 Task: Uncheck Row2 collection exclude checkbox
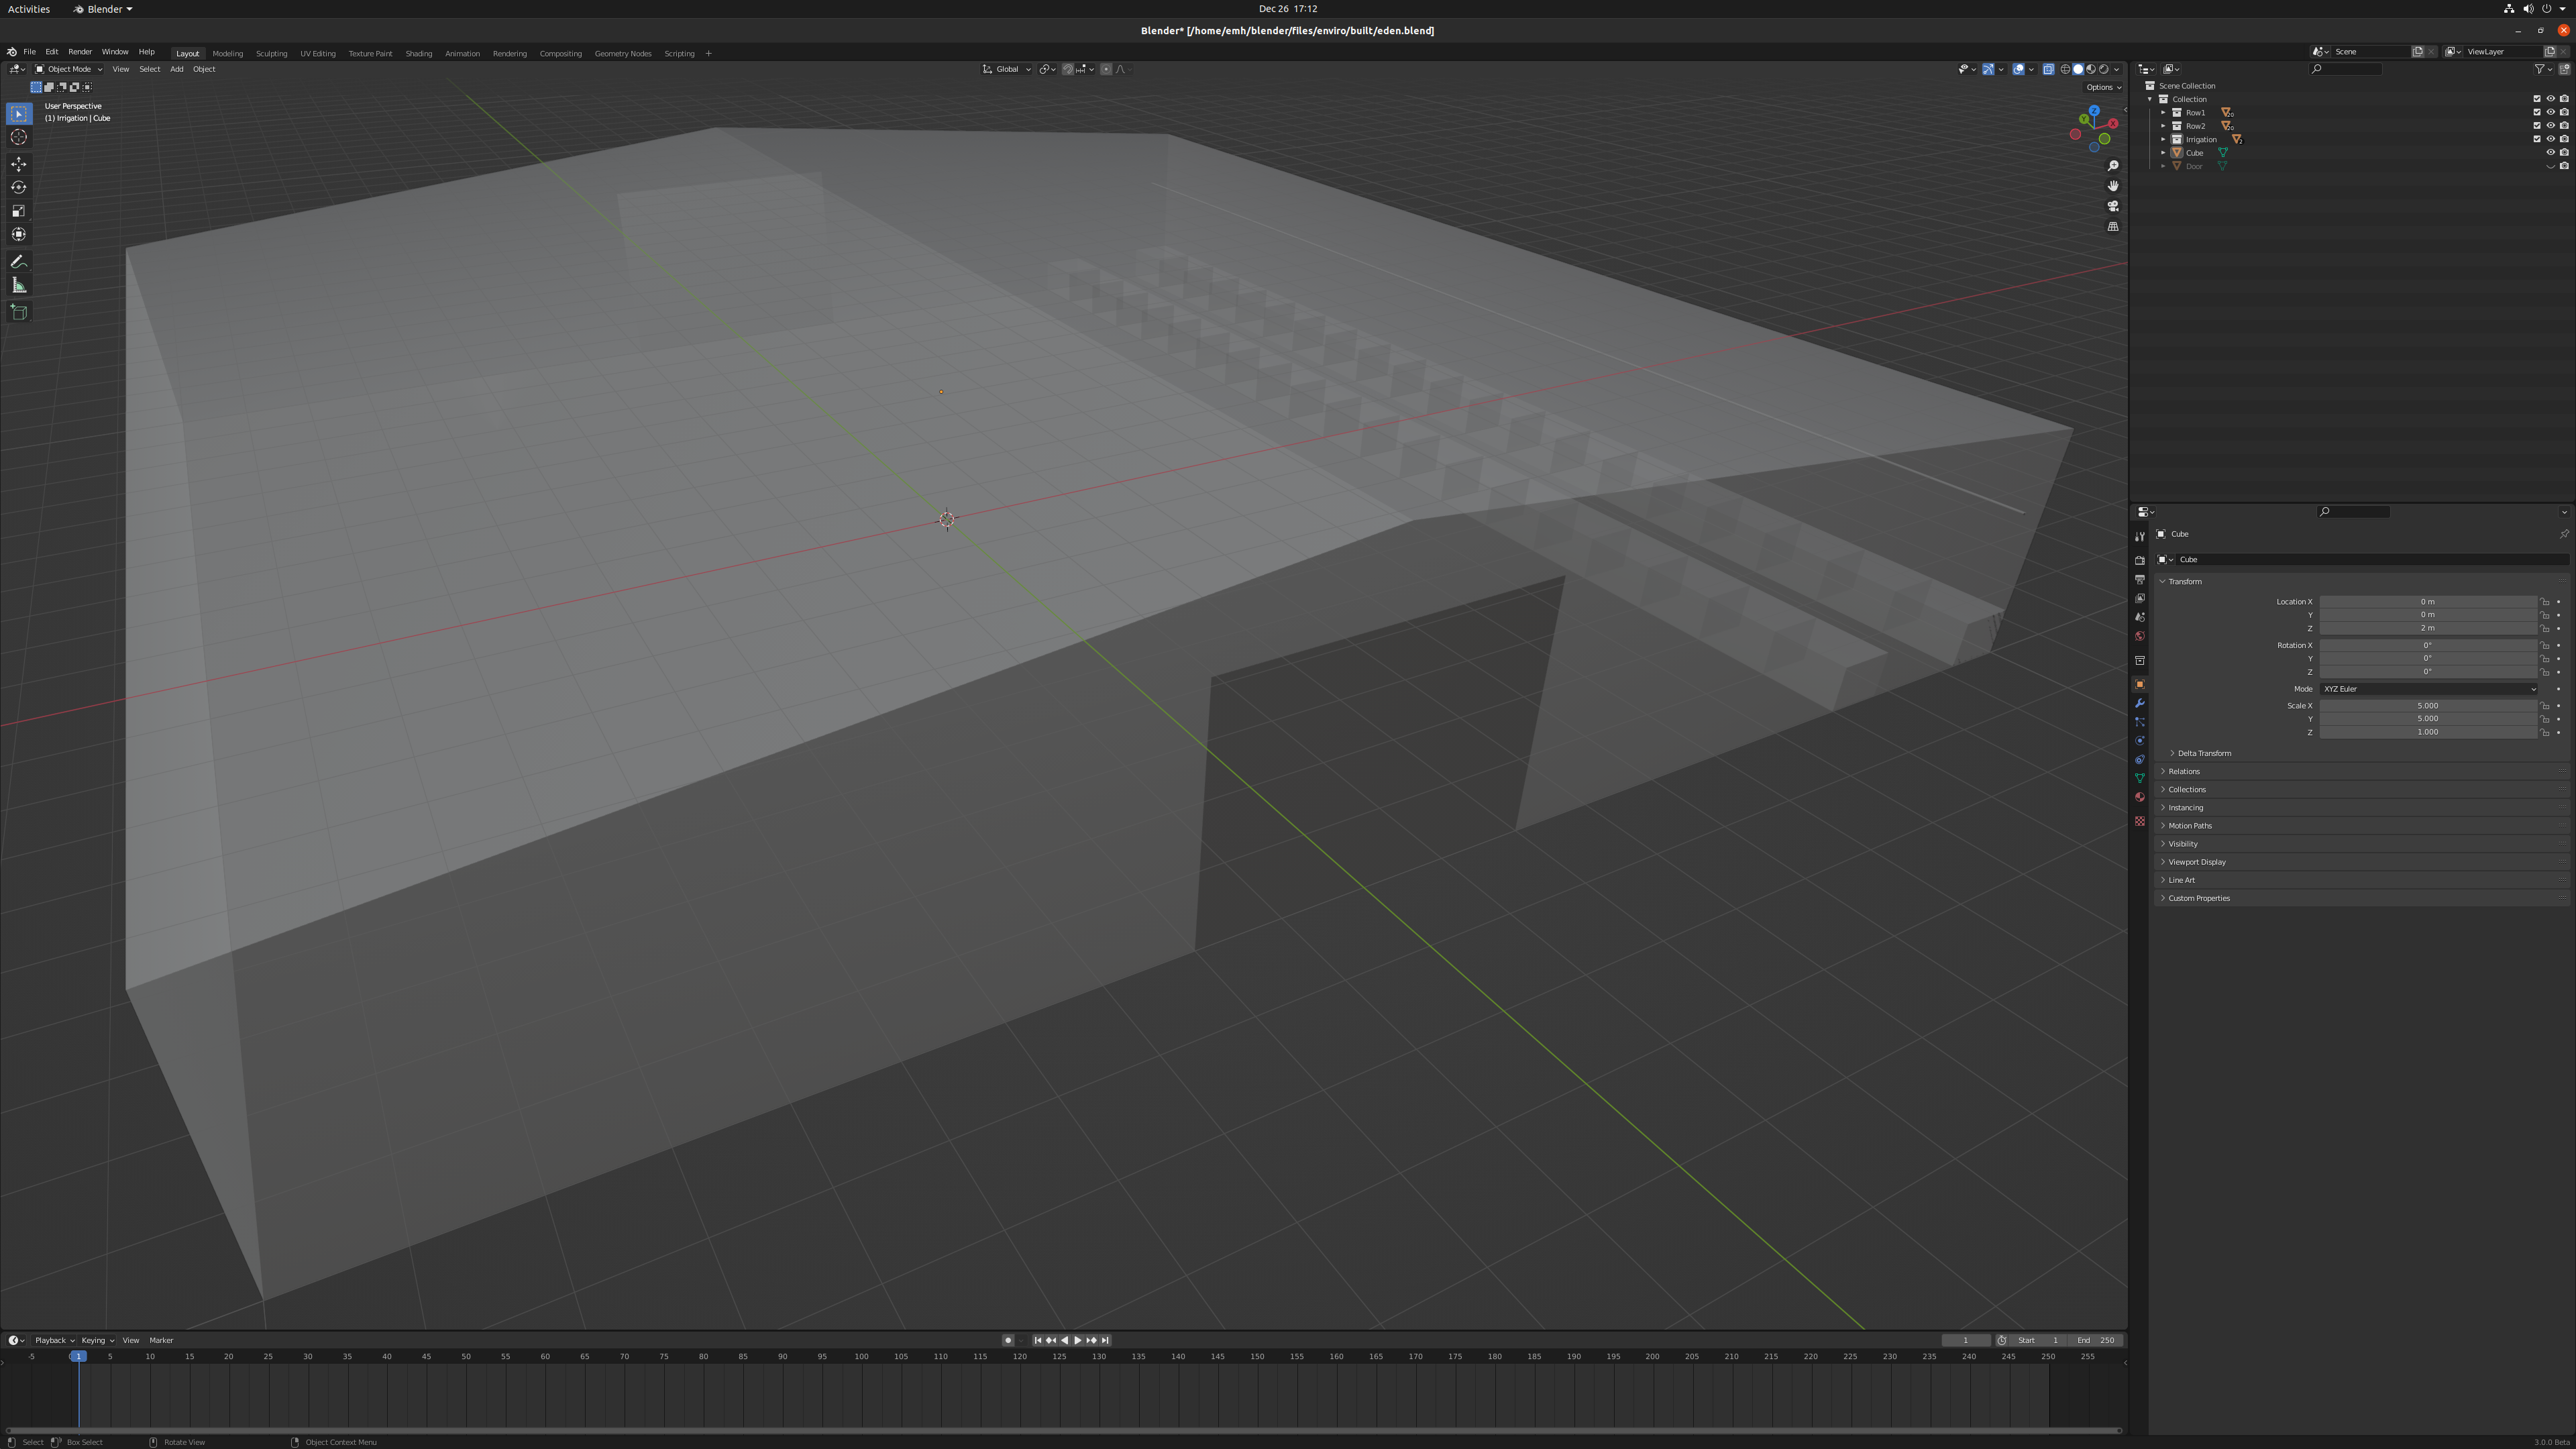tap(2537, 126)
